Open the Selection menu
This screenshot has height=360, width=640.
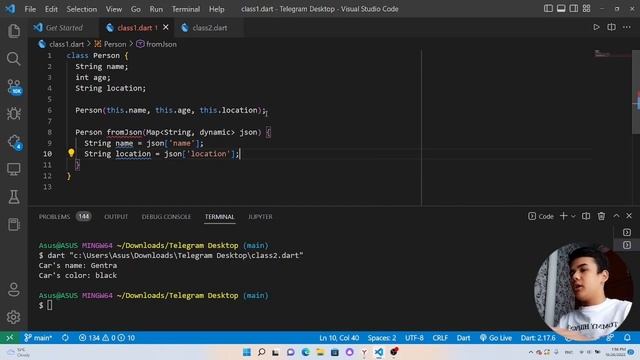[82, 9]
